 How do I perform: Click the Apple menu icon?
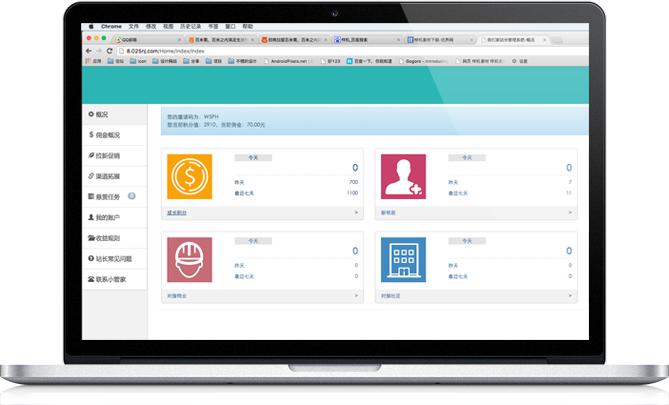(89, 27)
